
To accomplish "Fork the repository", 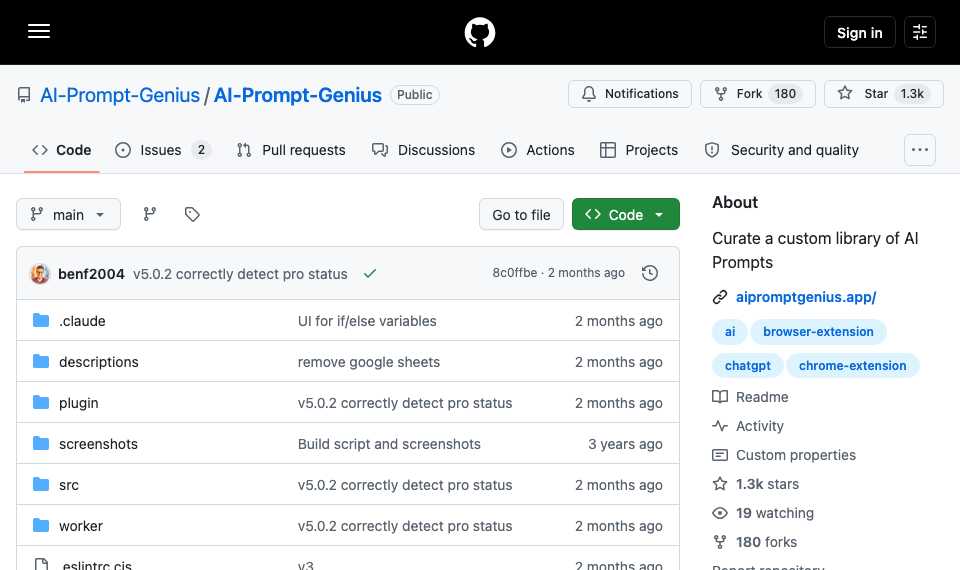I will coord(757,94).
